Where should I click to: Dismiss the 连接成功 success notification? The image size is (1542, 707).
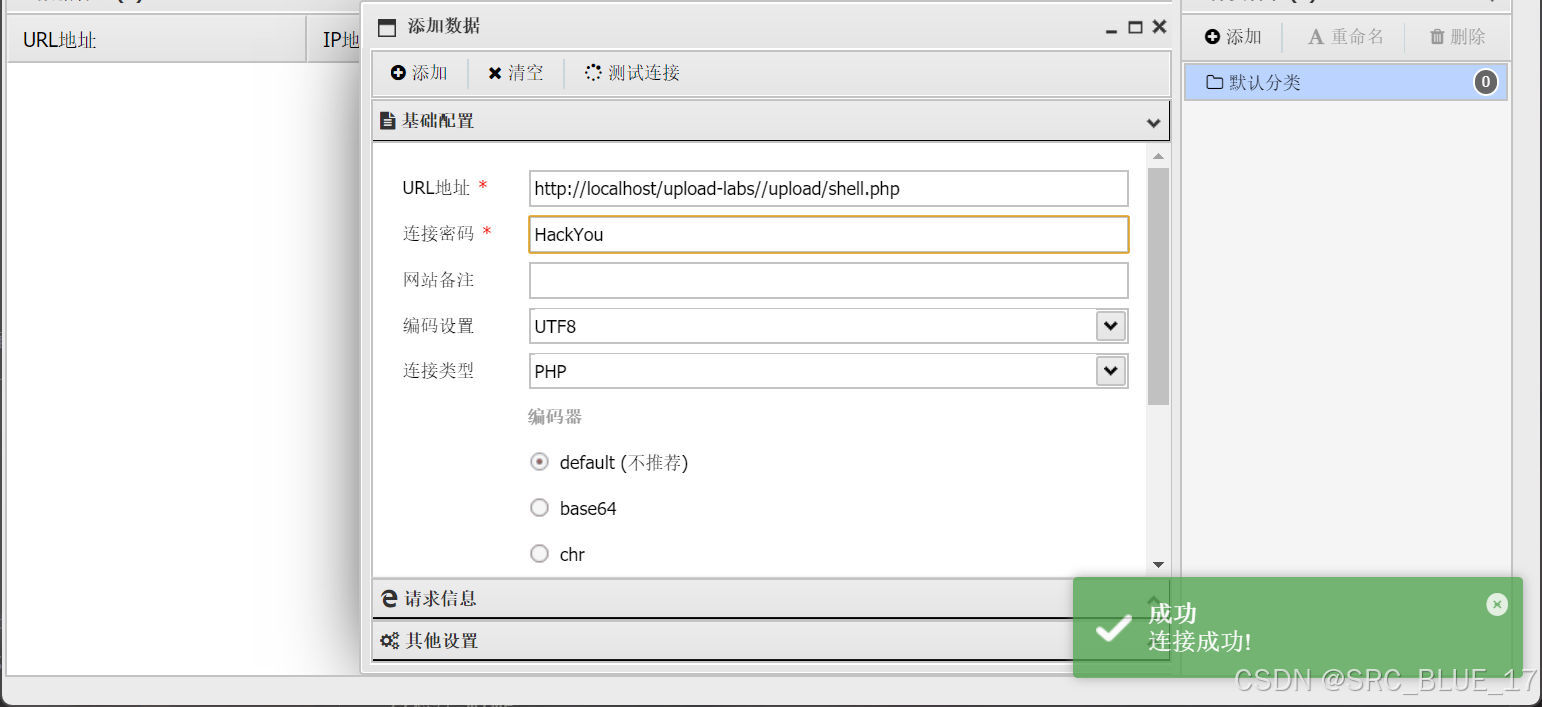(1496, 604)
